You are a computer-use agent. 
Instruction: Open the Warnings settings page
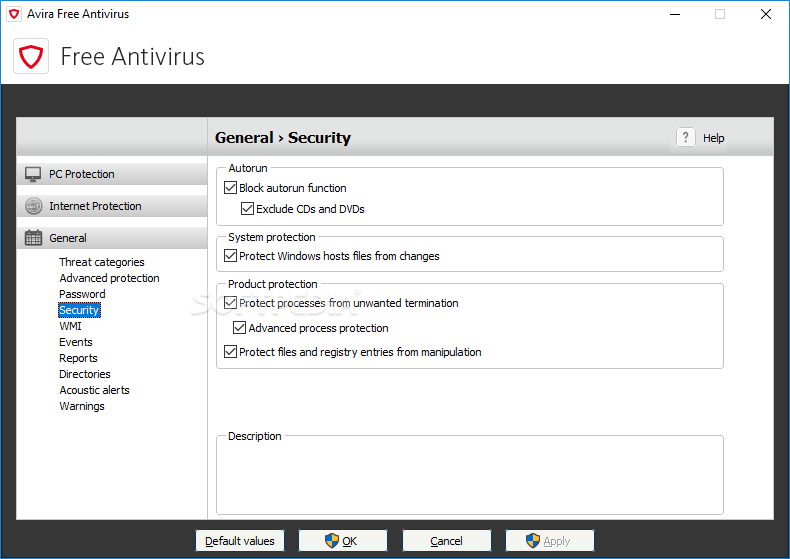pyautogui.click(x=82, y=406)
